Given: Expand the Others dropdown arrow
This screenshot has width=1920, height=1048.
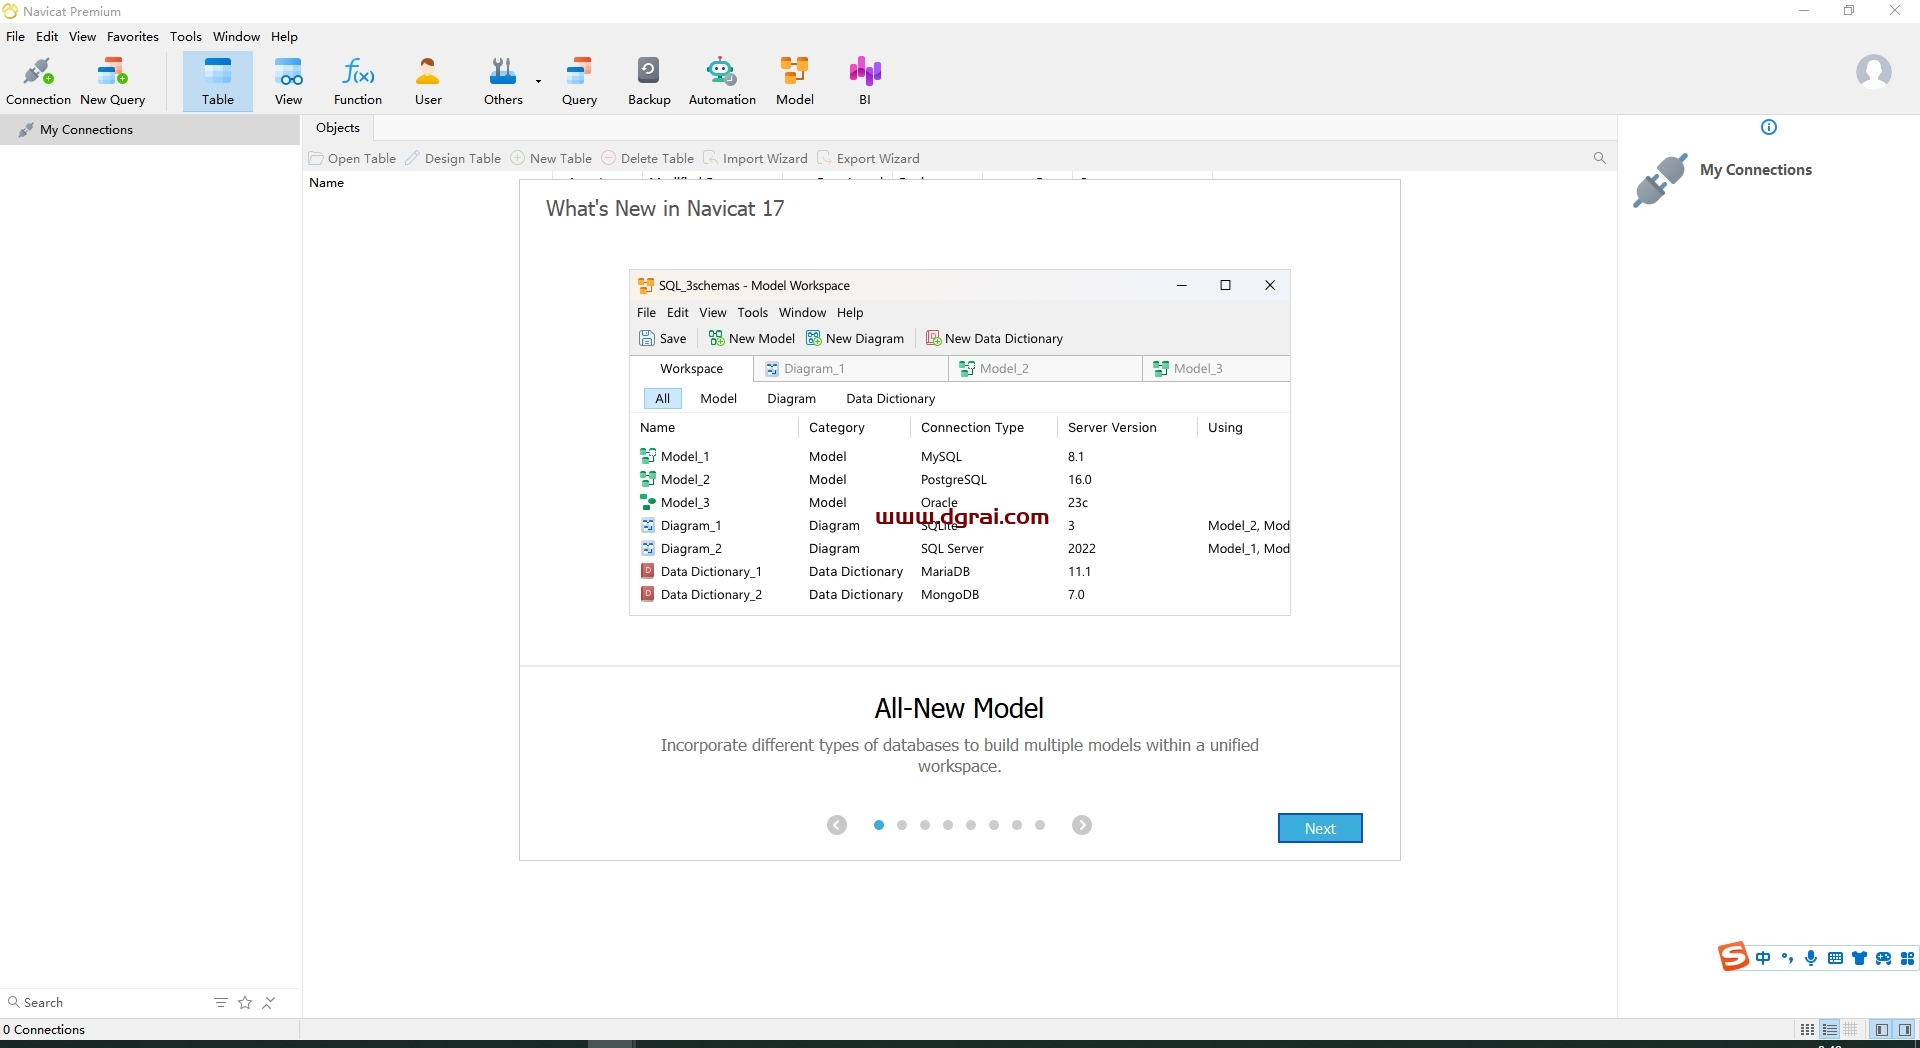Looking at the screenshot, I should point(538,81).
